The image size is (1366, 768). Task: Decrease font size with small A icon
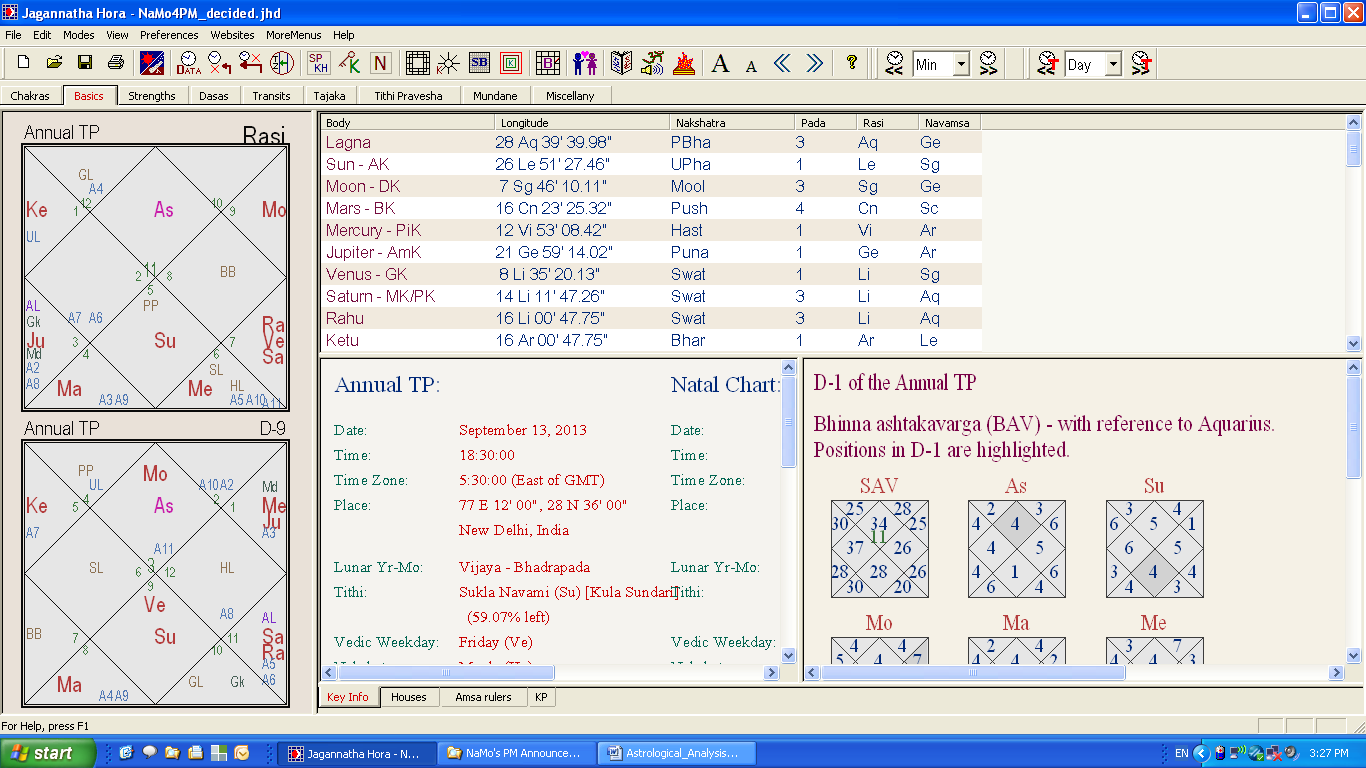[x=751, y=65]
